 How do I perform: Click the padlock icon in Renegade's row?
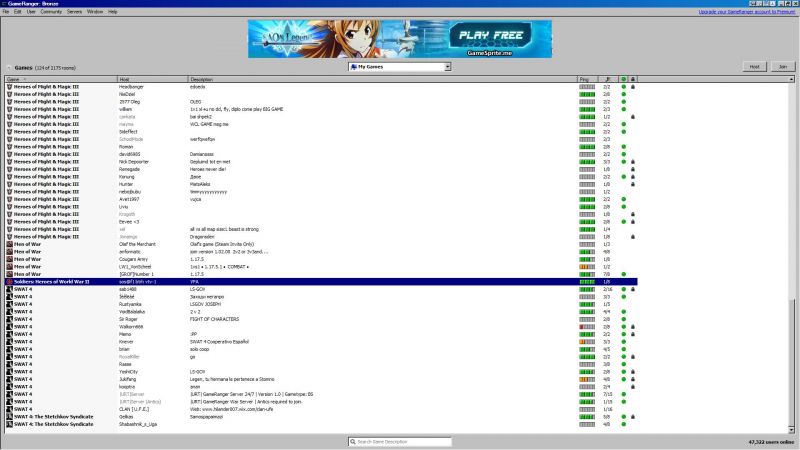point(633,169)
